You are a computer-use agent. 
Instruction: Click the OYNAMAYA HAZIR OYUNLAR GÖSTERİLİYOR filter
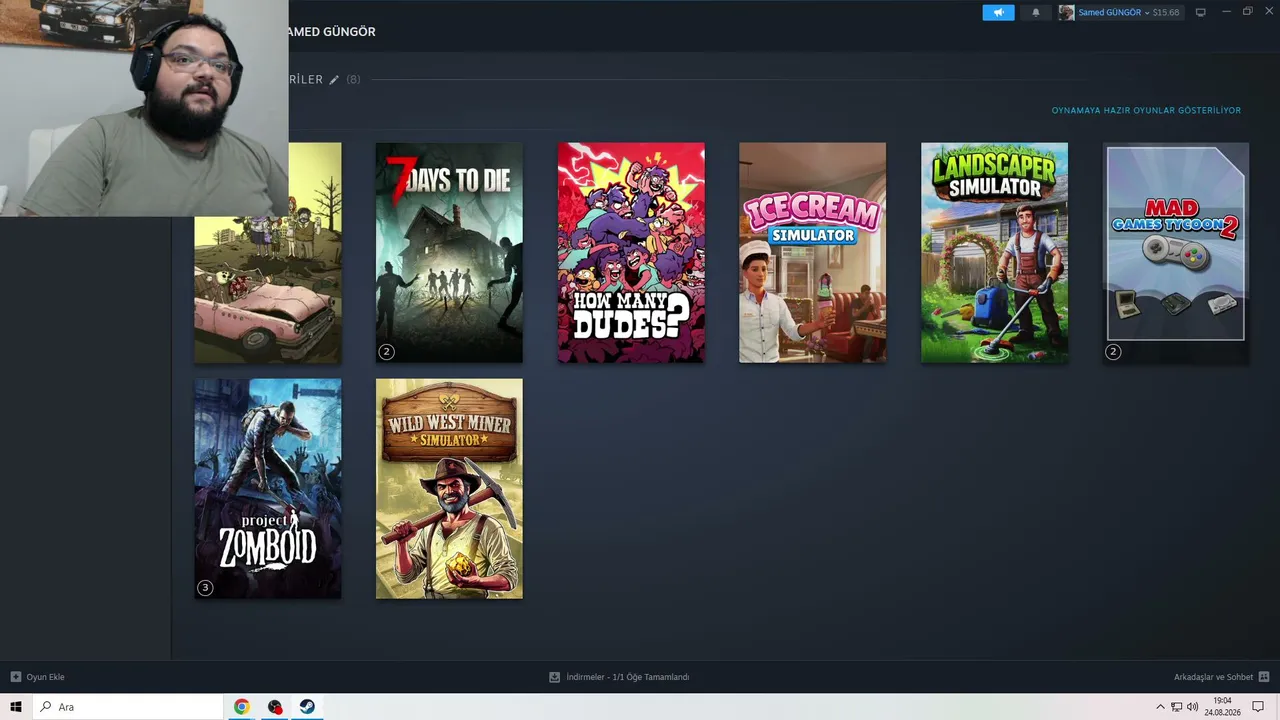[x=1146, y=110]
